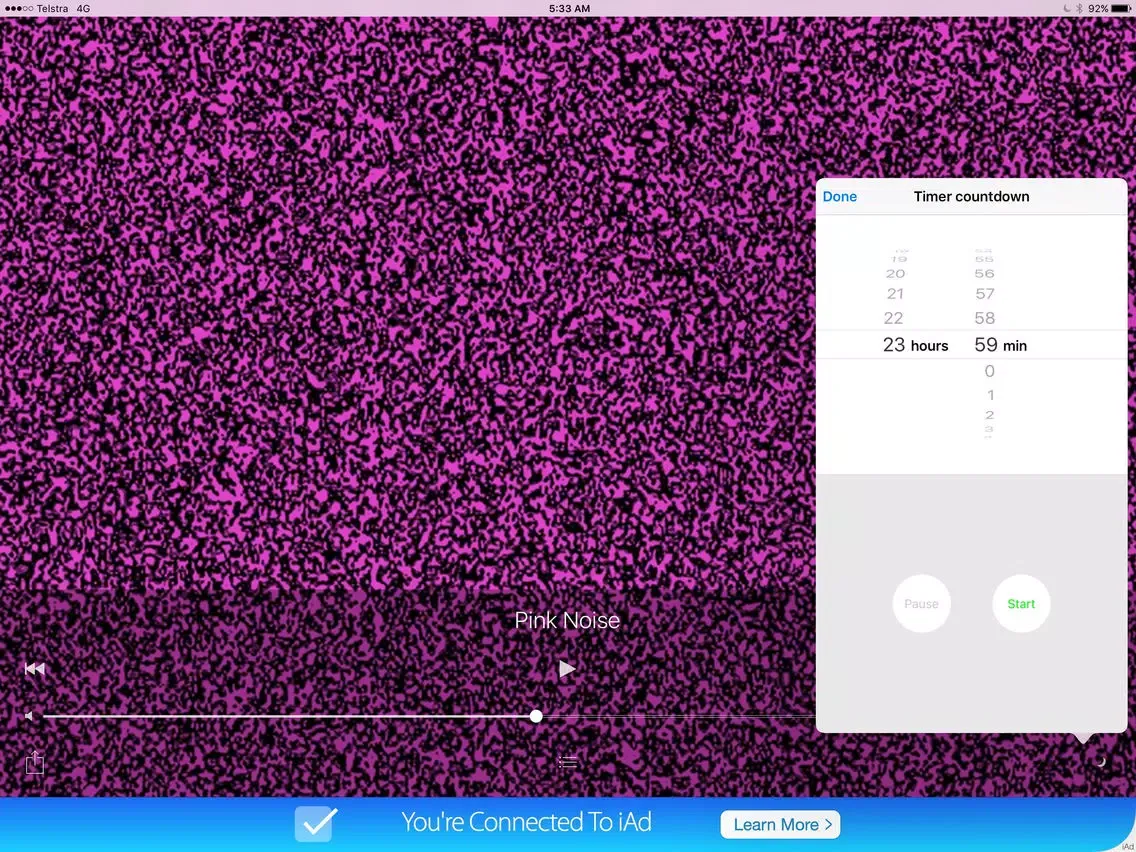Tap the clock showing 5:33 AM

[568, 9]
